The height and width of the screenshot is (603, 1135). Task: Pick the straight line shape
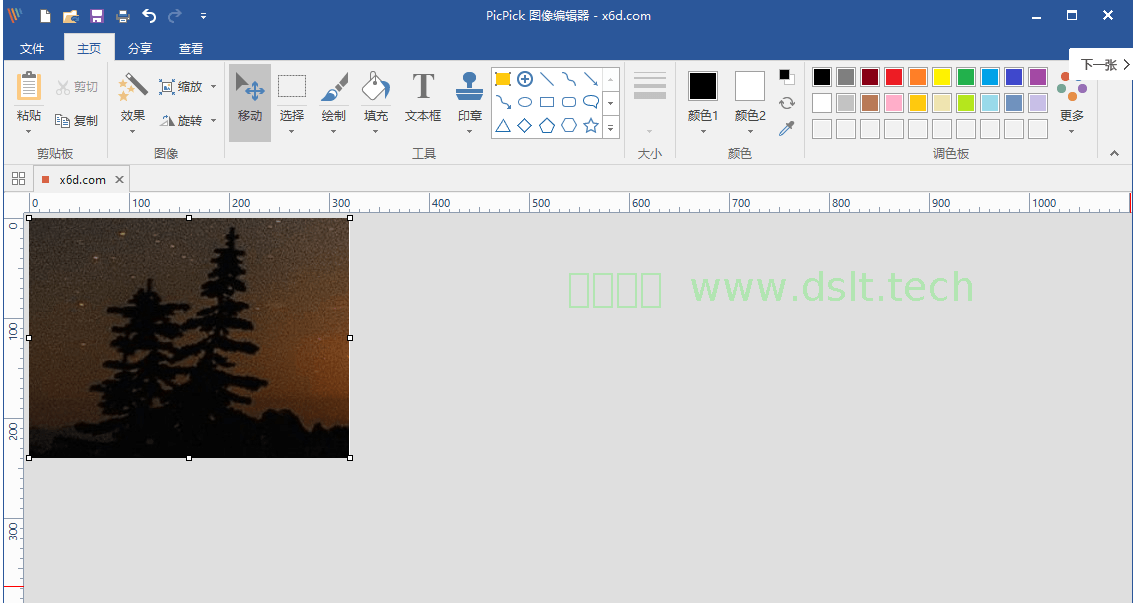coord(547,79)
